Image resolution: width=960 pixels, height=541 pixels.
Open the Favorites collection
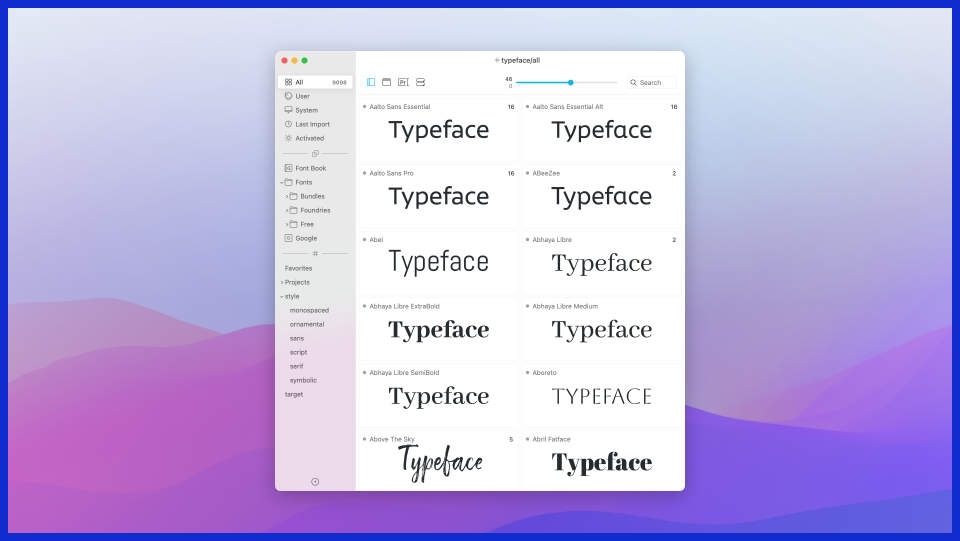coord(298,268)
